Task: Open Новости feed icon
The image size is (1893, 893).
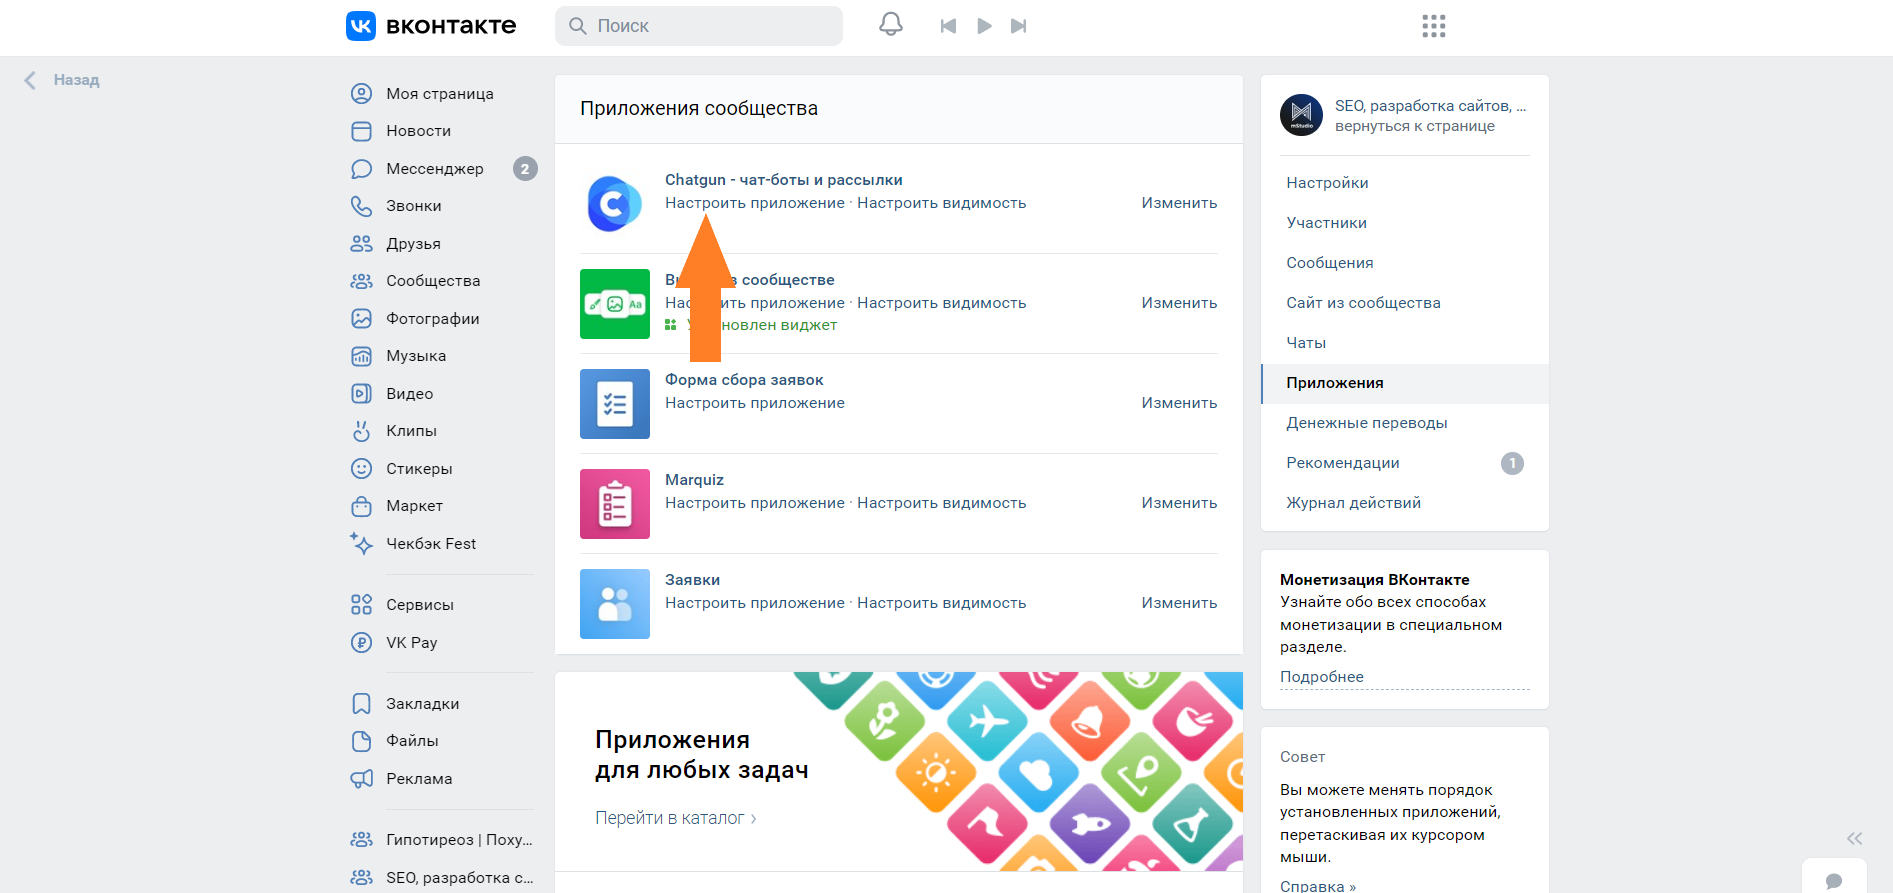Action: click(361, 131)
